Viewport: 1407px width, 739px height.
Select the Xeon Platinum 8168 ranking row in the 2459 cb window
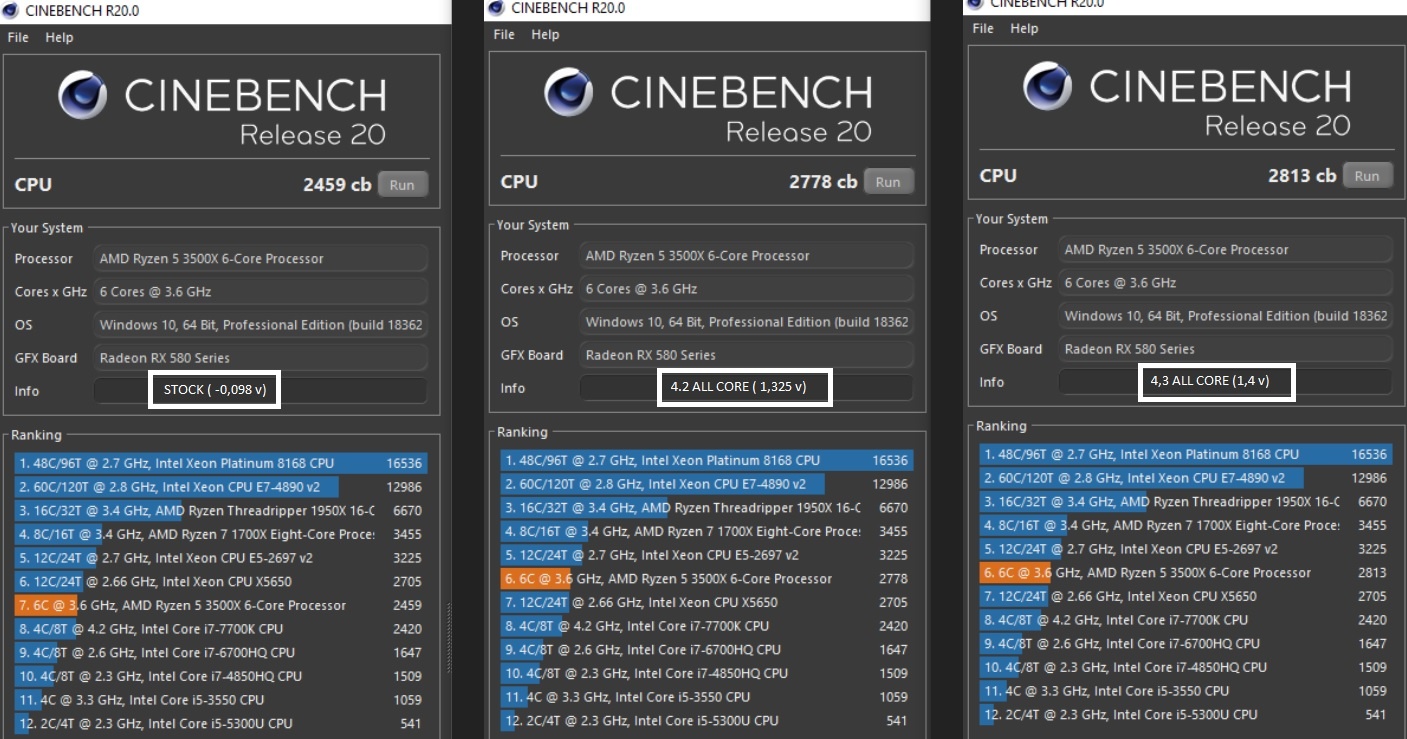tap(220, 463)
